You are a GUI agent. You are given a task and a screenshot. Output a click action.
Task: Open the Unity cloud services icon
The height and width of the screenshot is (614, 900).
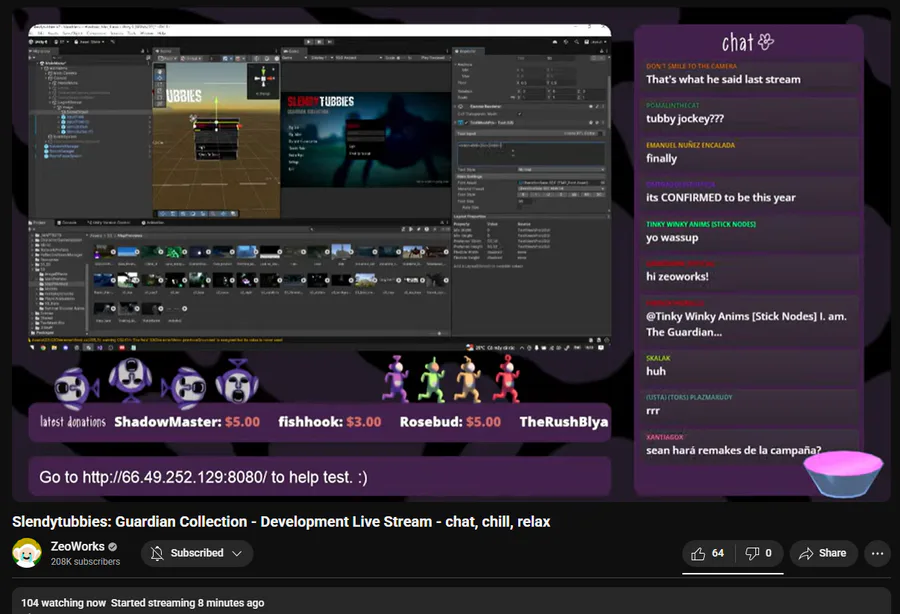(x=554, y=42)
